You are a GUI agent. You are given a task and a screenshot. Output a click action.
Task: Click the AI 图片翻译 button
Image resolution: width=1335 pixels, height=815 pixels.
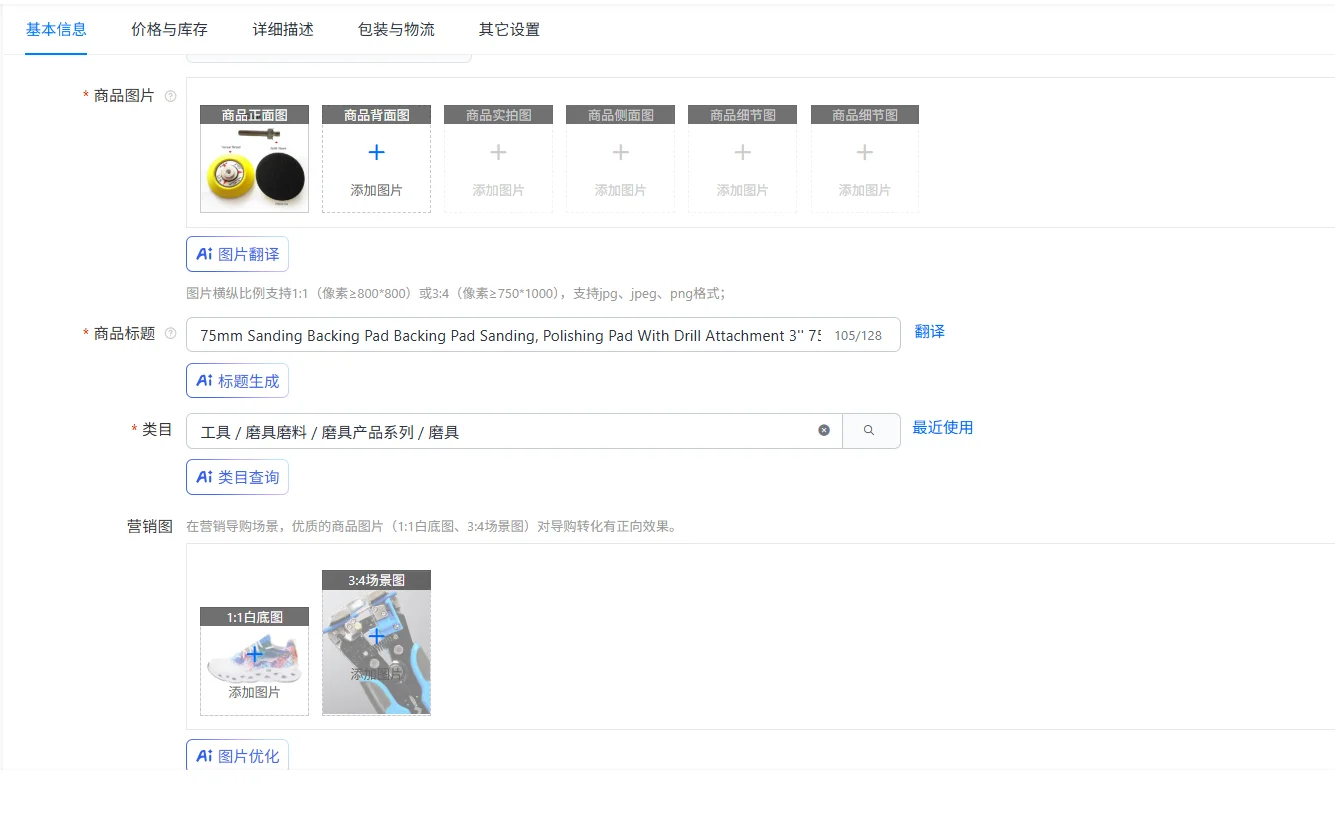click(x=237, y=254)
